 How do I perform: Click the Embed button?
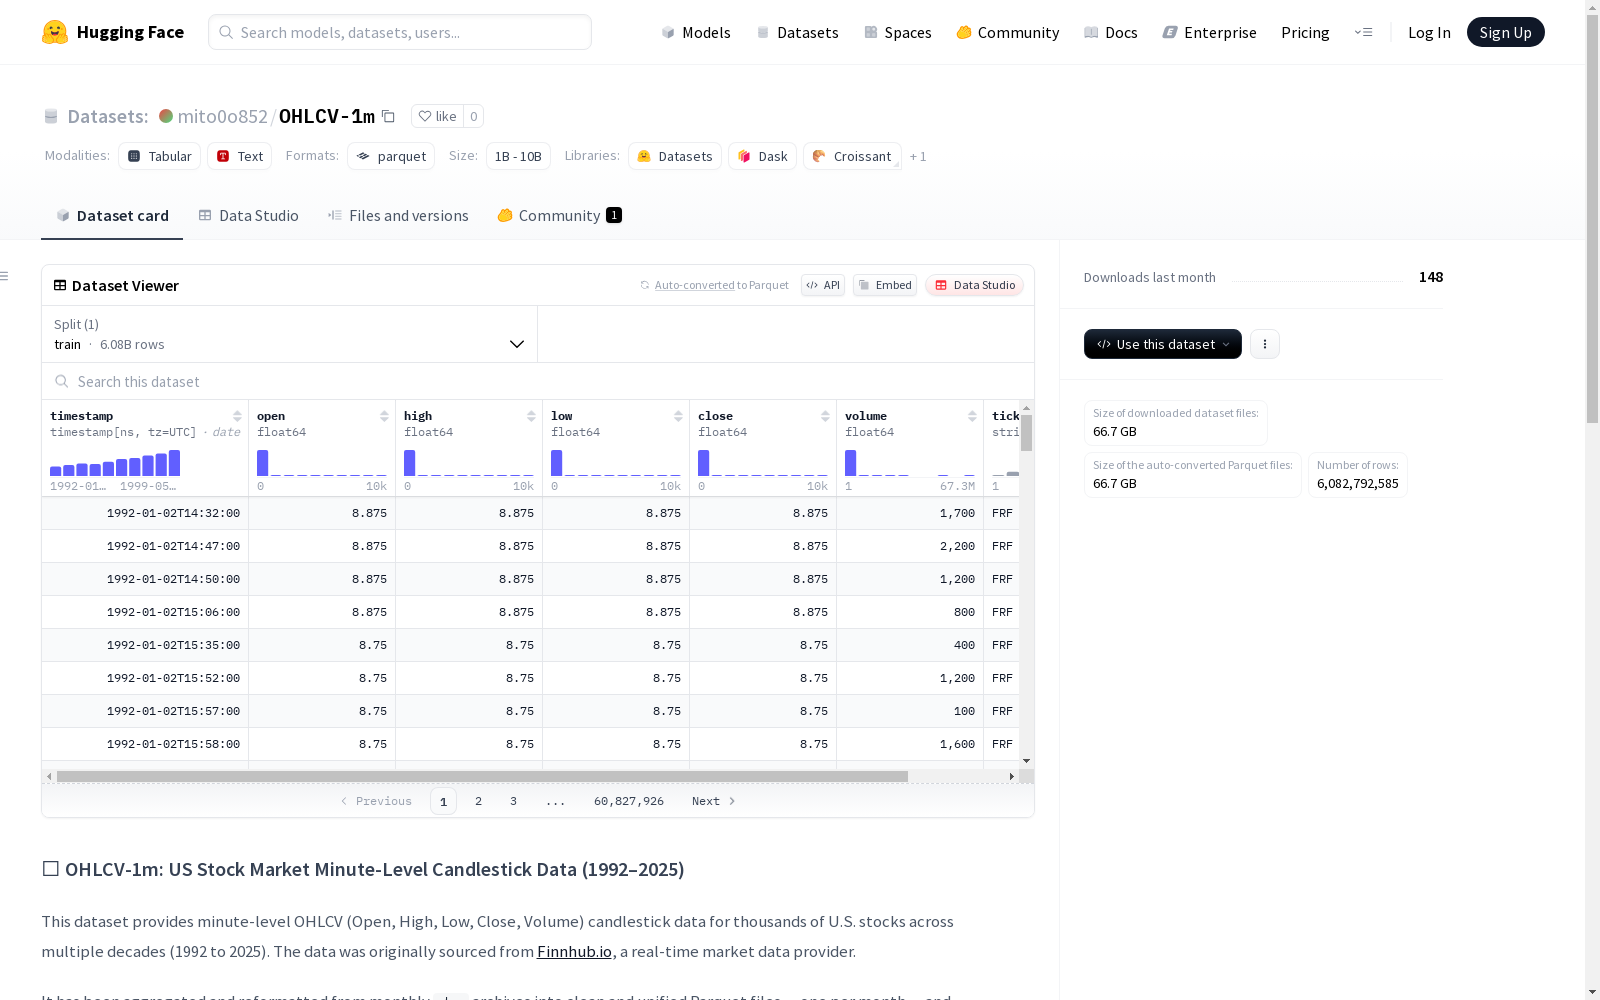[x=885, y=285]
